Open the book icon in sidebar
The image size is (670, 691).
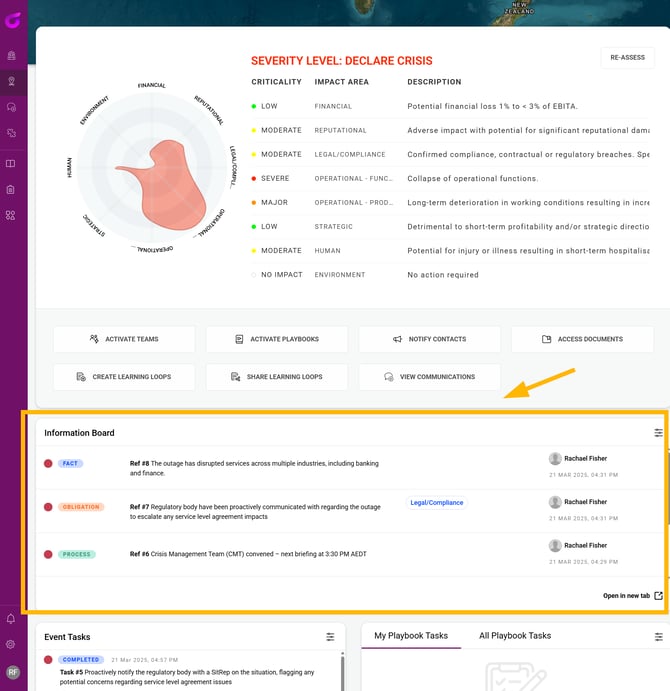tap(11, 163)
